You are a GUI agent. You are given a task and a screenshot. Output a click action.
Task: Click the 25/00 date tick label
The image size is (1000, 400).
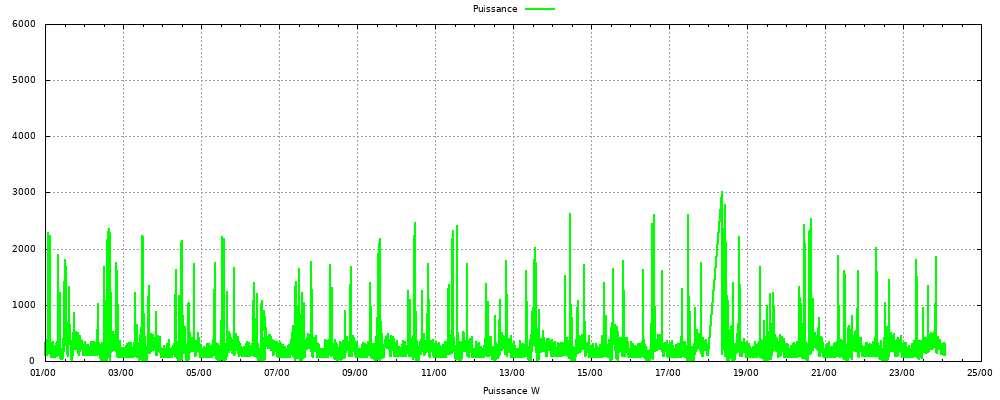pos(979,373)
